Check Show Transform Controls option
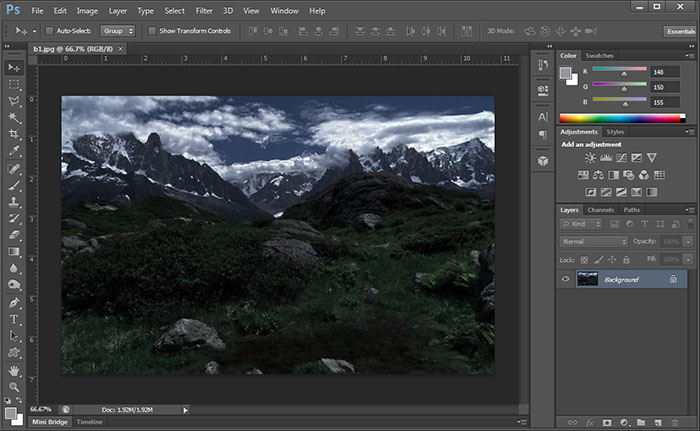The image size is (700, 431). (152, 31)
